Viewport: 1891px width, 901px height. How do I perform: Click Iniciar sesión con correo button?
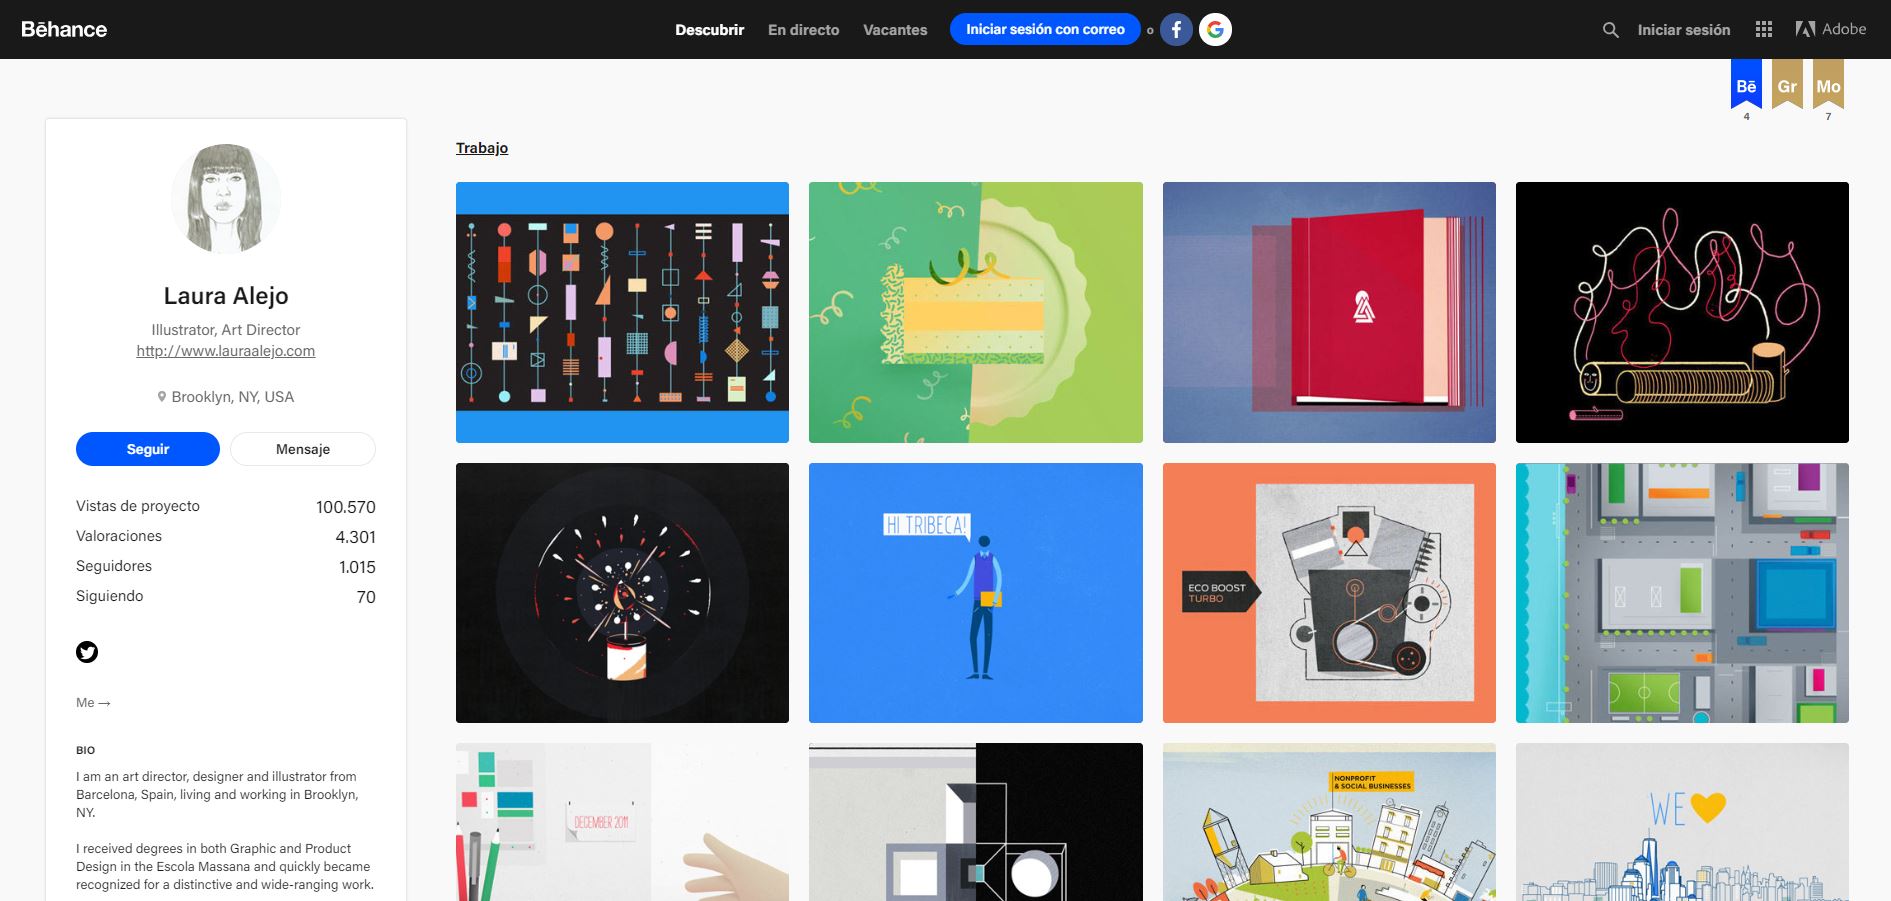tap(1045, 29)
